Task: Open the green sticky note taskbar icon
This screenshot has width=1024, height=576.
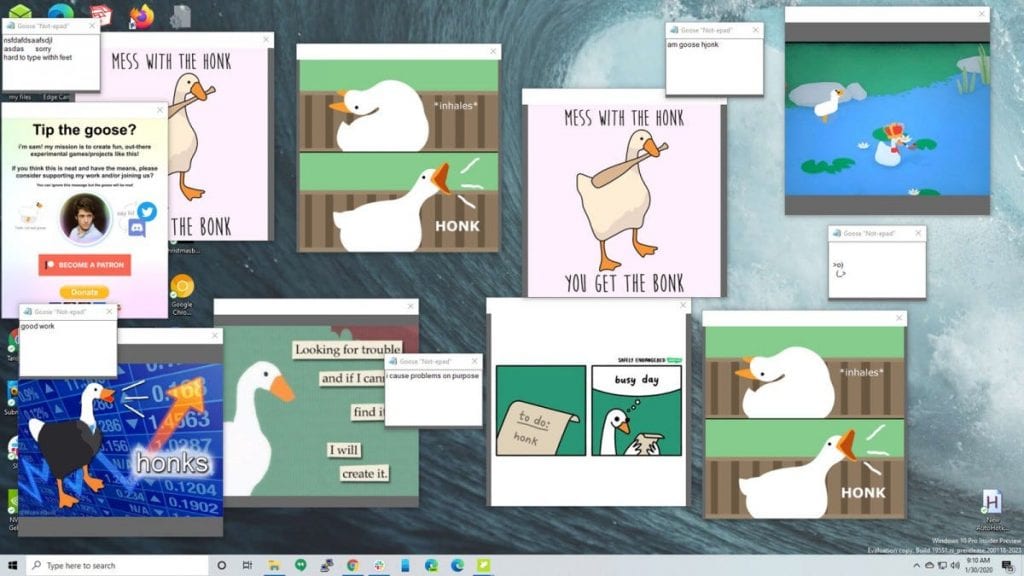Action: pos(483,565)
